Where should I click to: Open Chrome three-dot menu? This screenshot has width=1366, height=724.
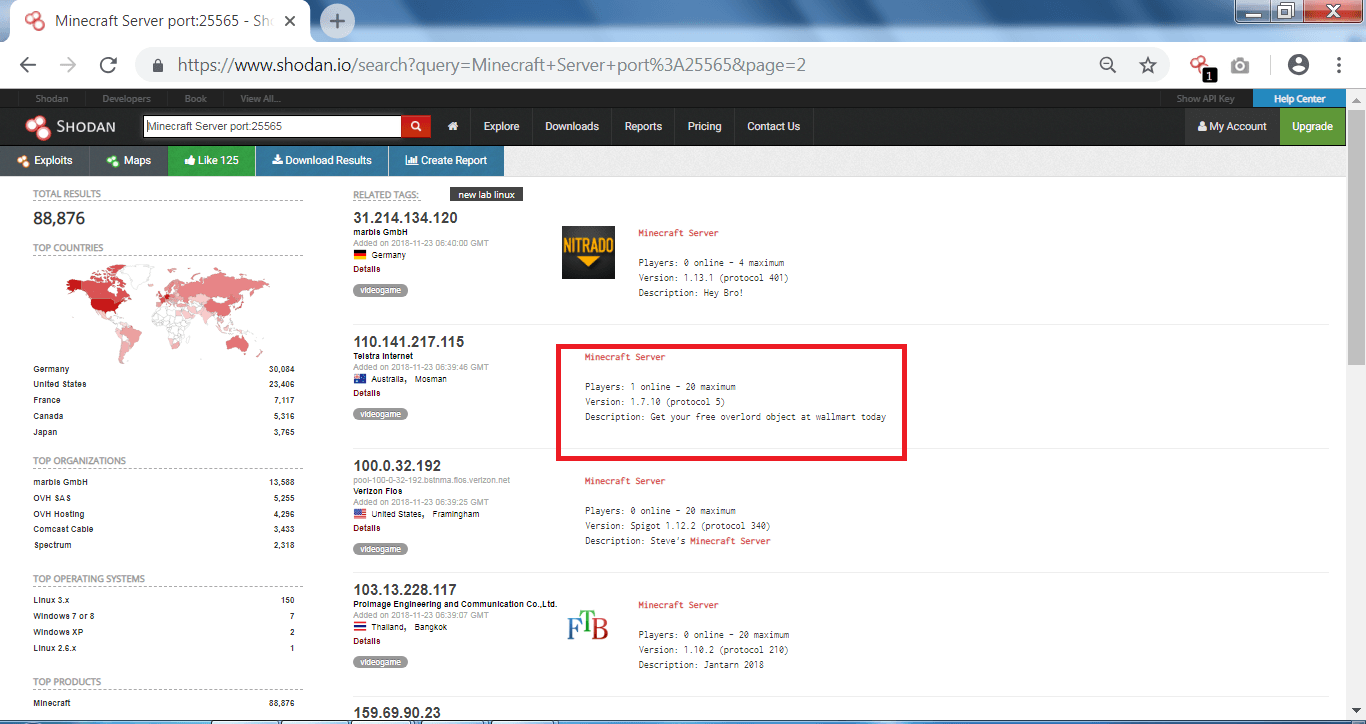pyautogui.click(x=1338, y=65)
